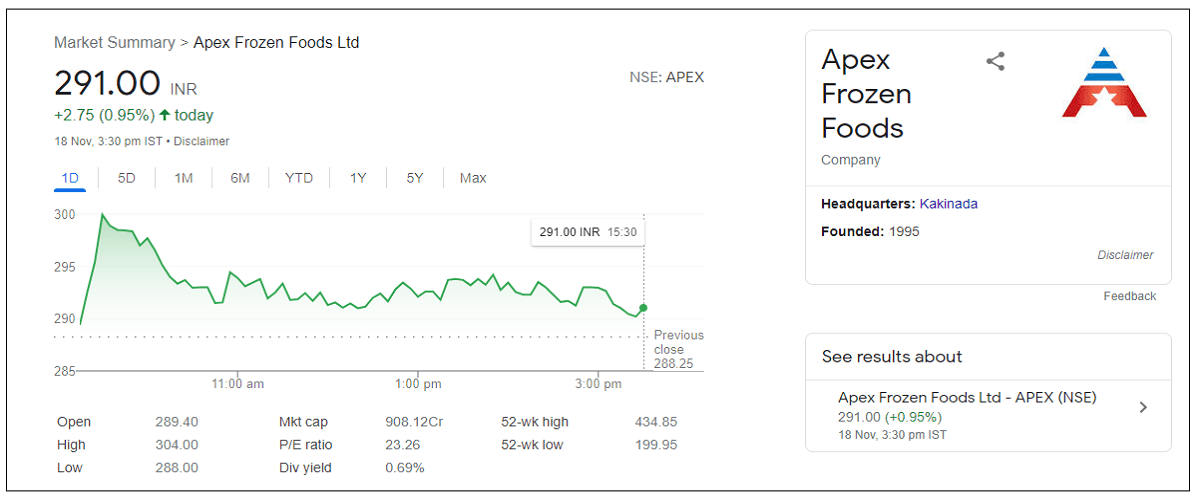Screen dimensions: 1200x500
Task: Select the 52-wk high value 434.85
Action: coord(656,422)
